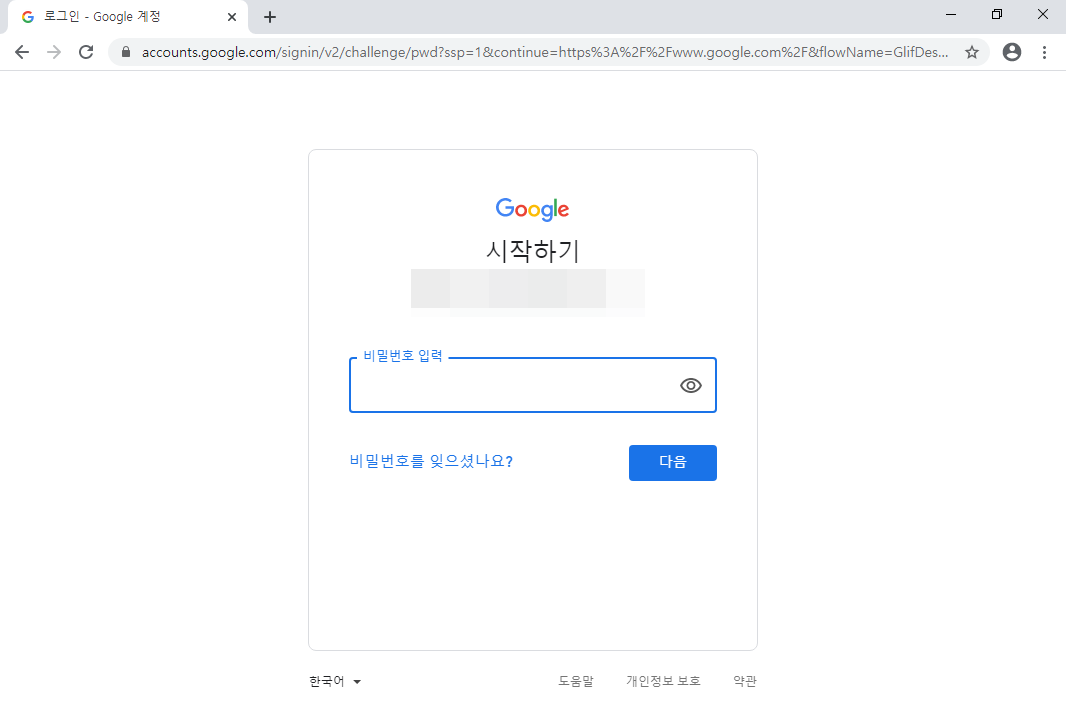Open the 개인정보 보호 link
This screenshot has height=728, width=1066.
[663, 681]
